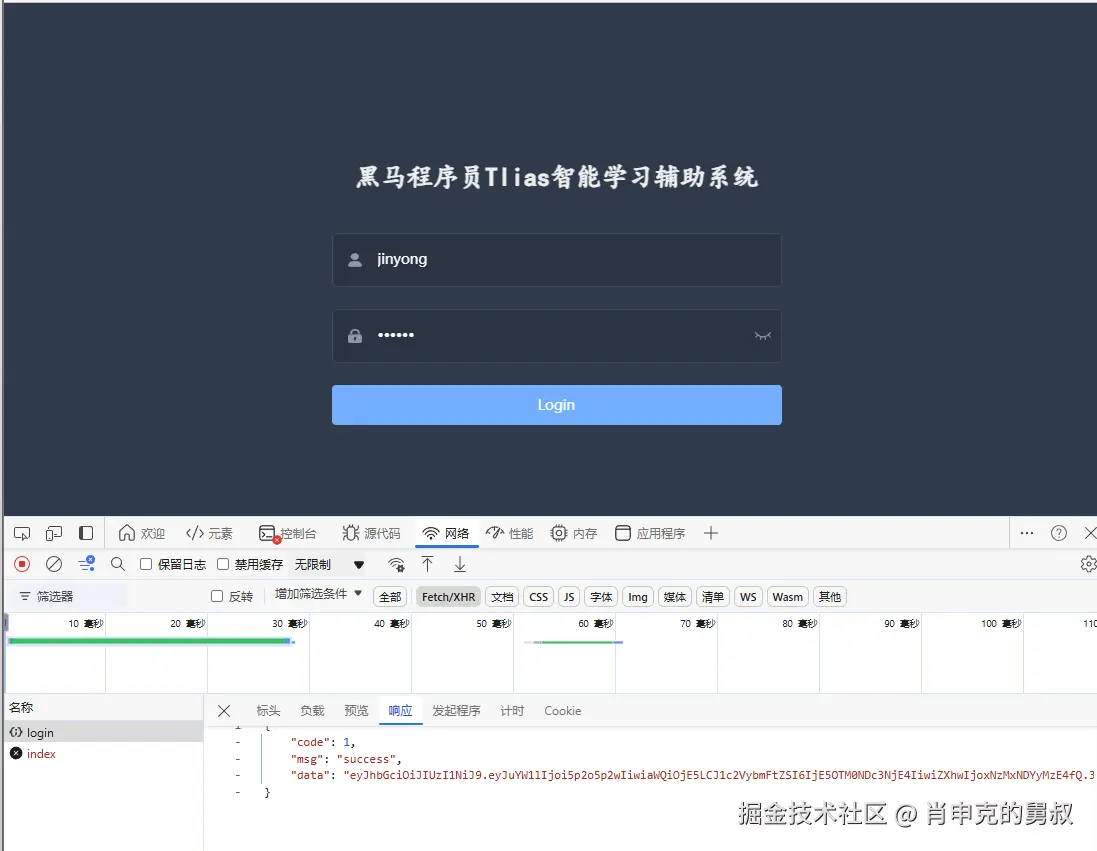The image size is (1097, 851).
Task: Enable the 保留日志 checkbox
Action: coord(146,564)
